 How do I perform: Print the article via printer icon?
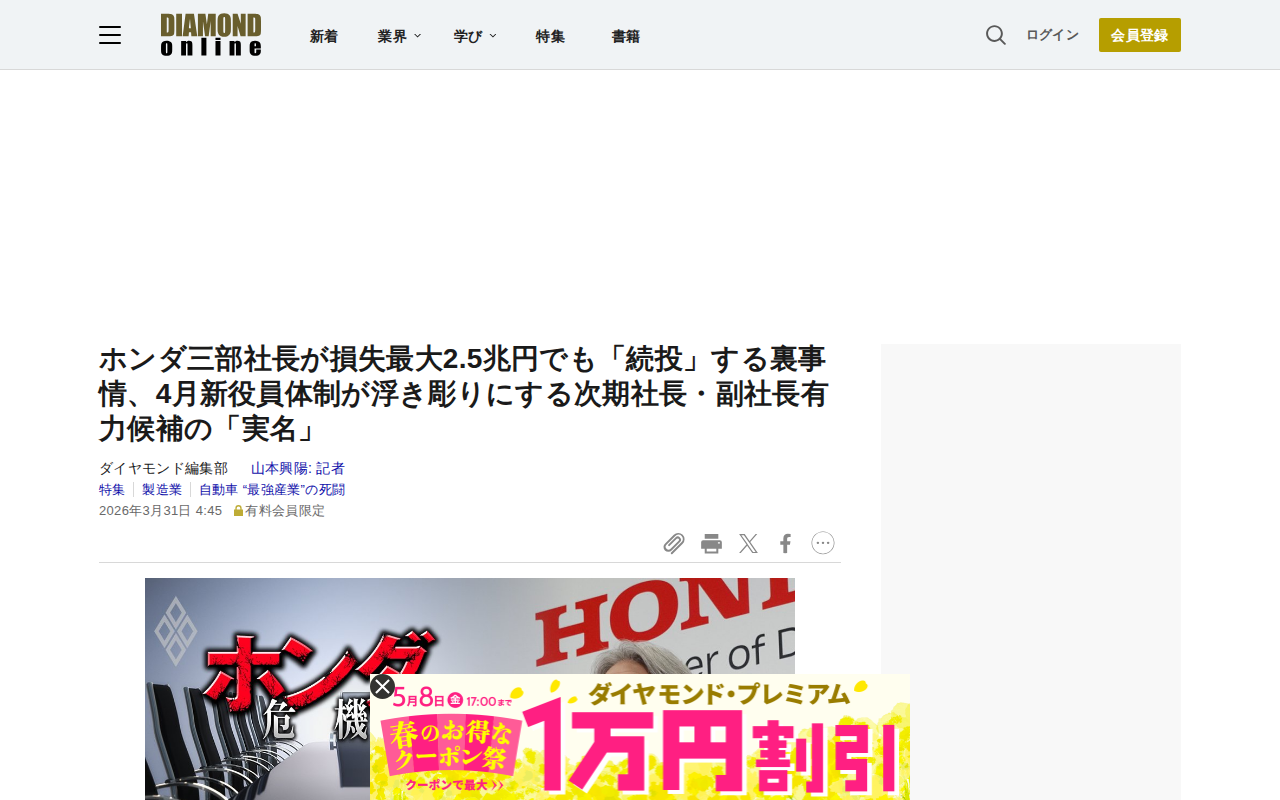(x=711, y=543)
